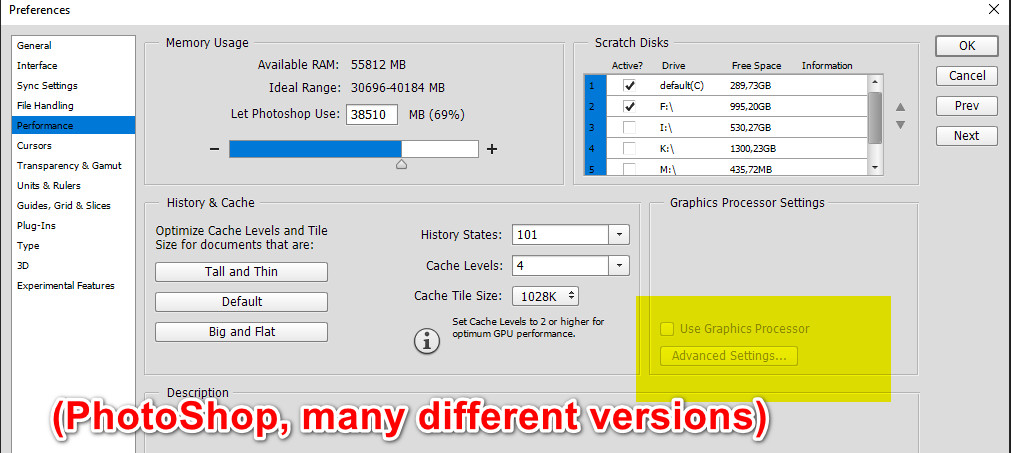Activate the K:\ scratch disk checkbox
Image resolution: width=1011 pixels, height=453 pixels.
[629, 148]
